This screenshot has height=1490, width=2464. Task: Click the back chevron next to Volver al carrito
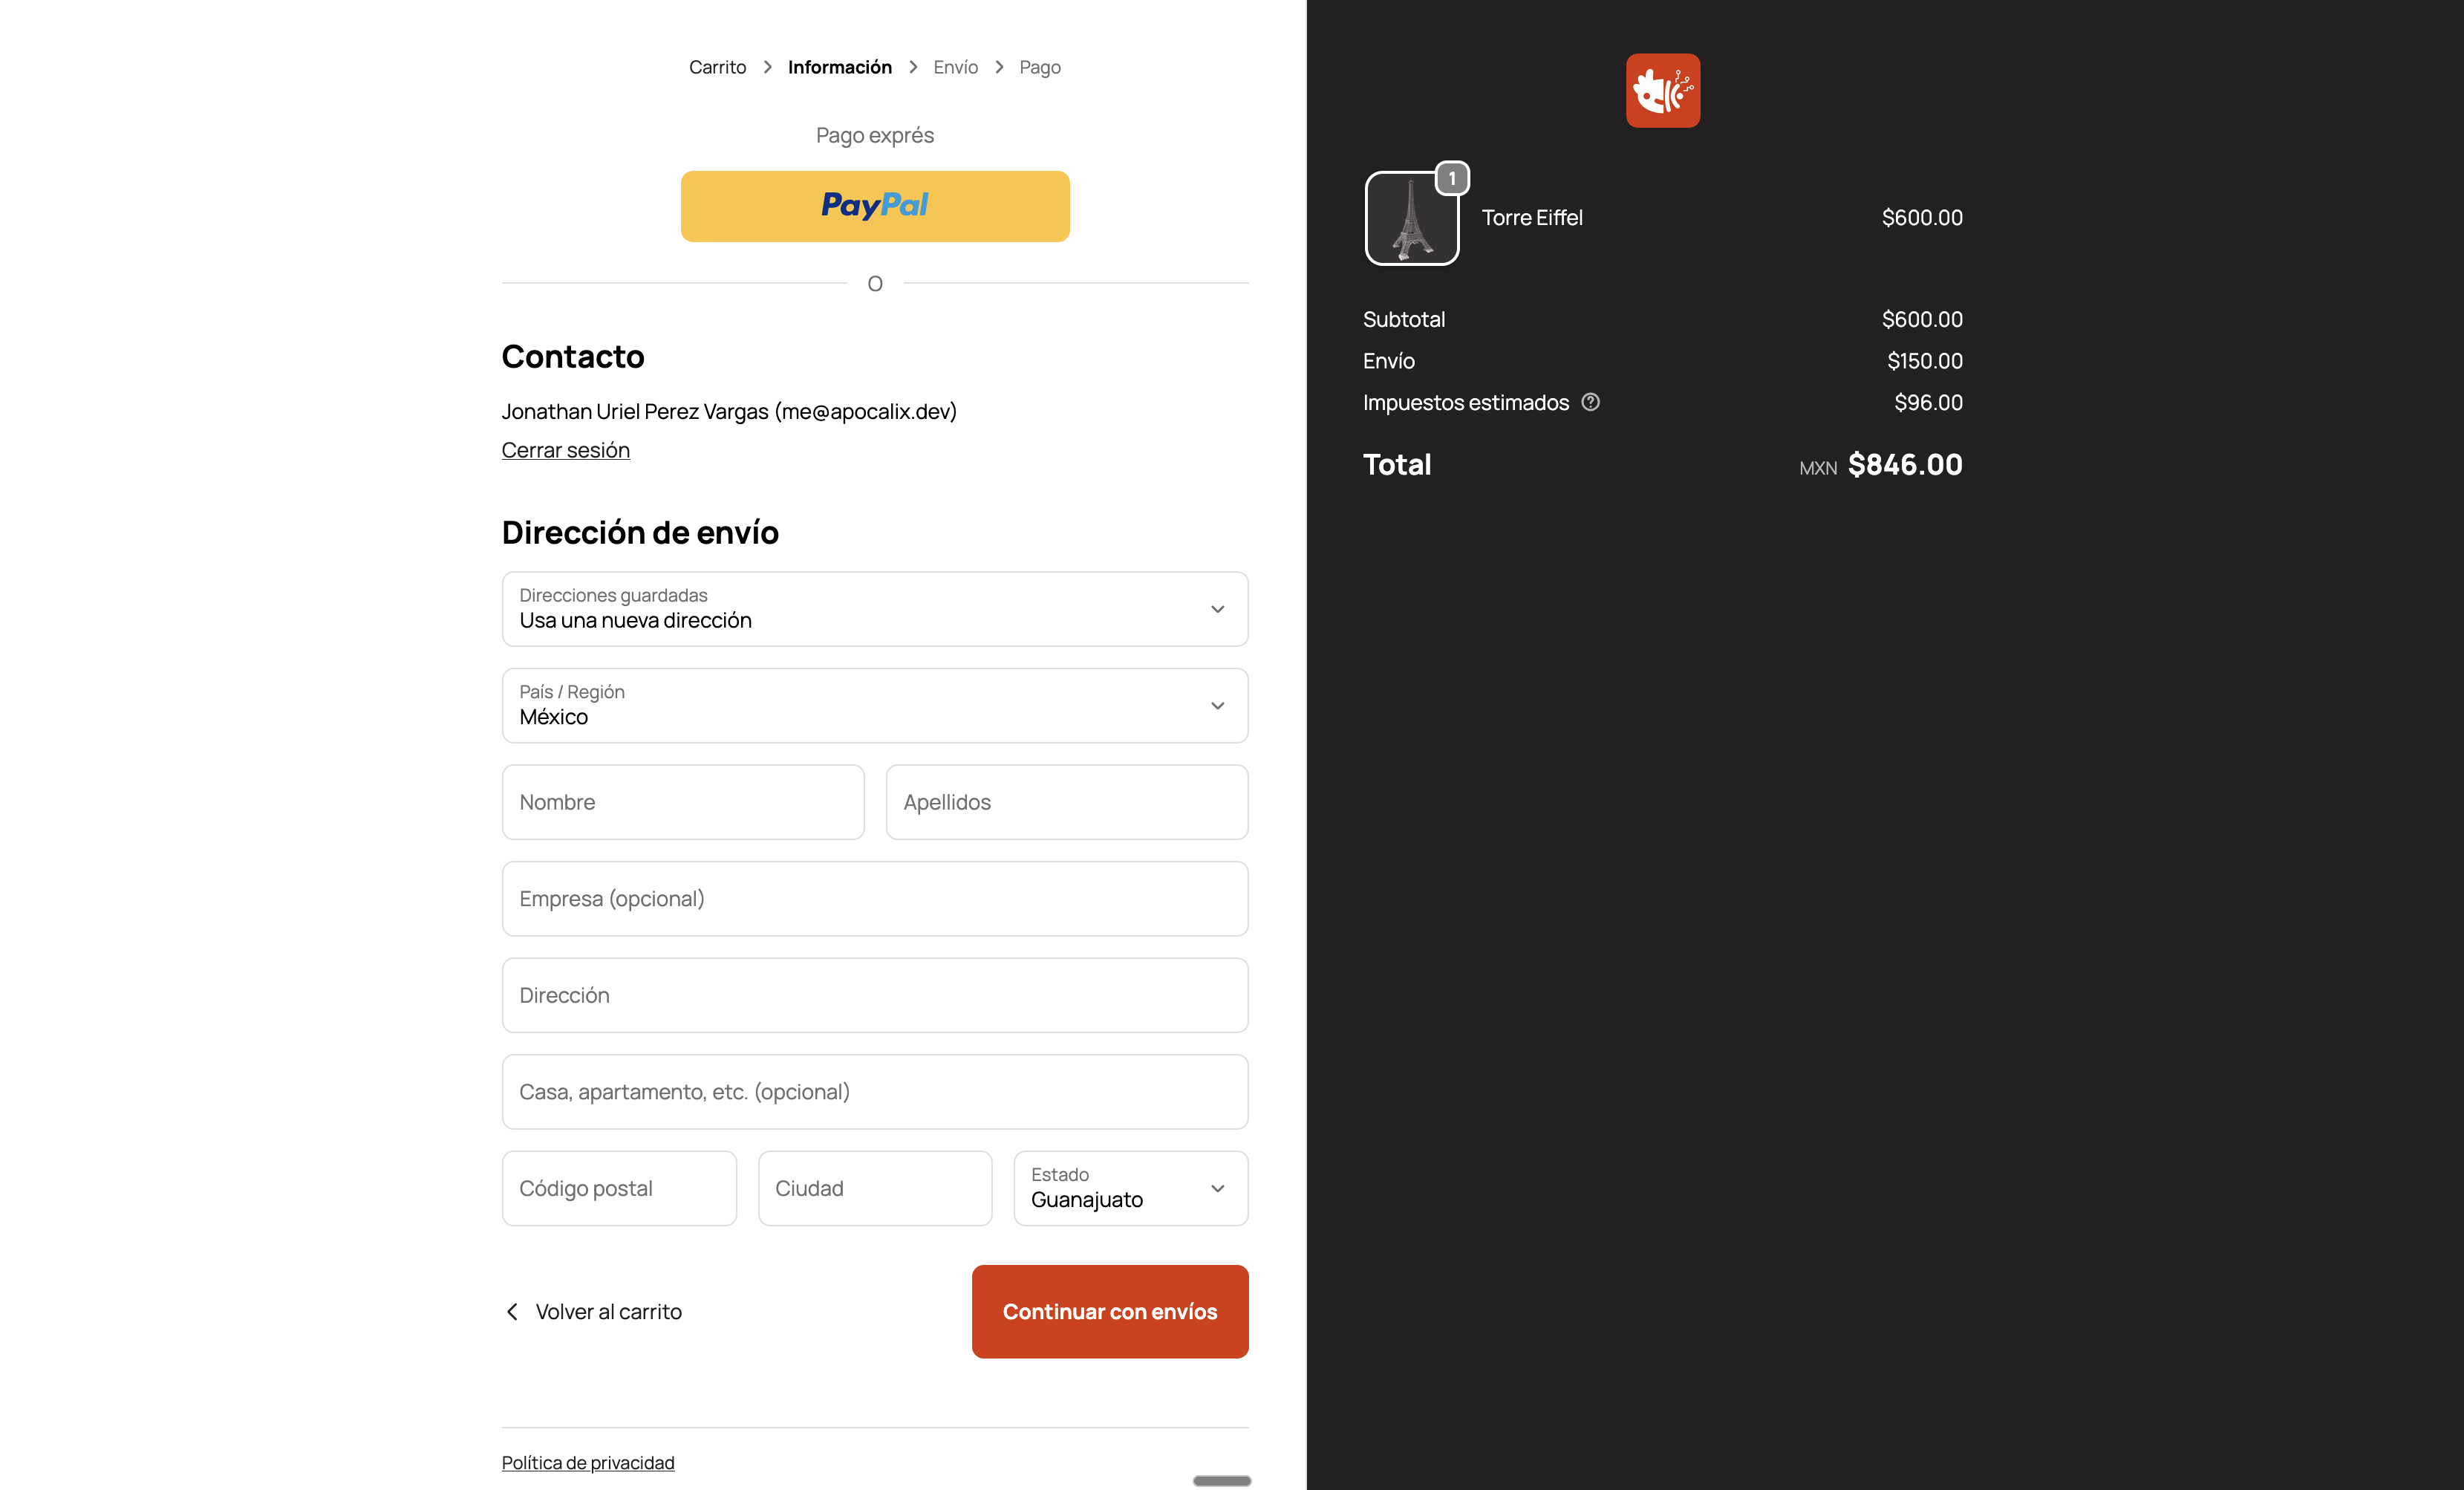[x=513, y=1311]
